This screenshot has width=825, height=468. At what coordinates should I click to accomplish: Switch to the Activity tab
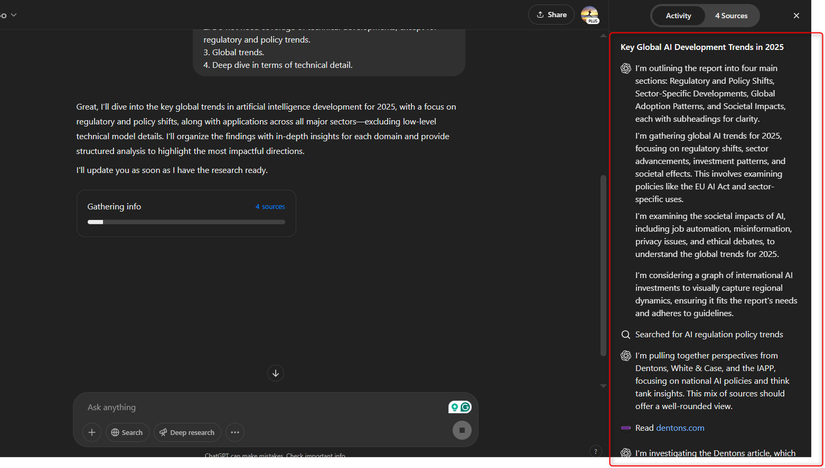678,16
